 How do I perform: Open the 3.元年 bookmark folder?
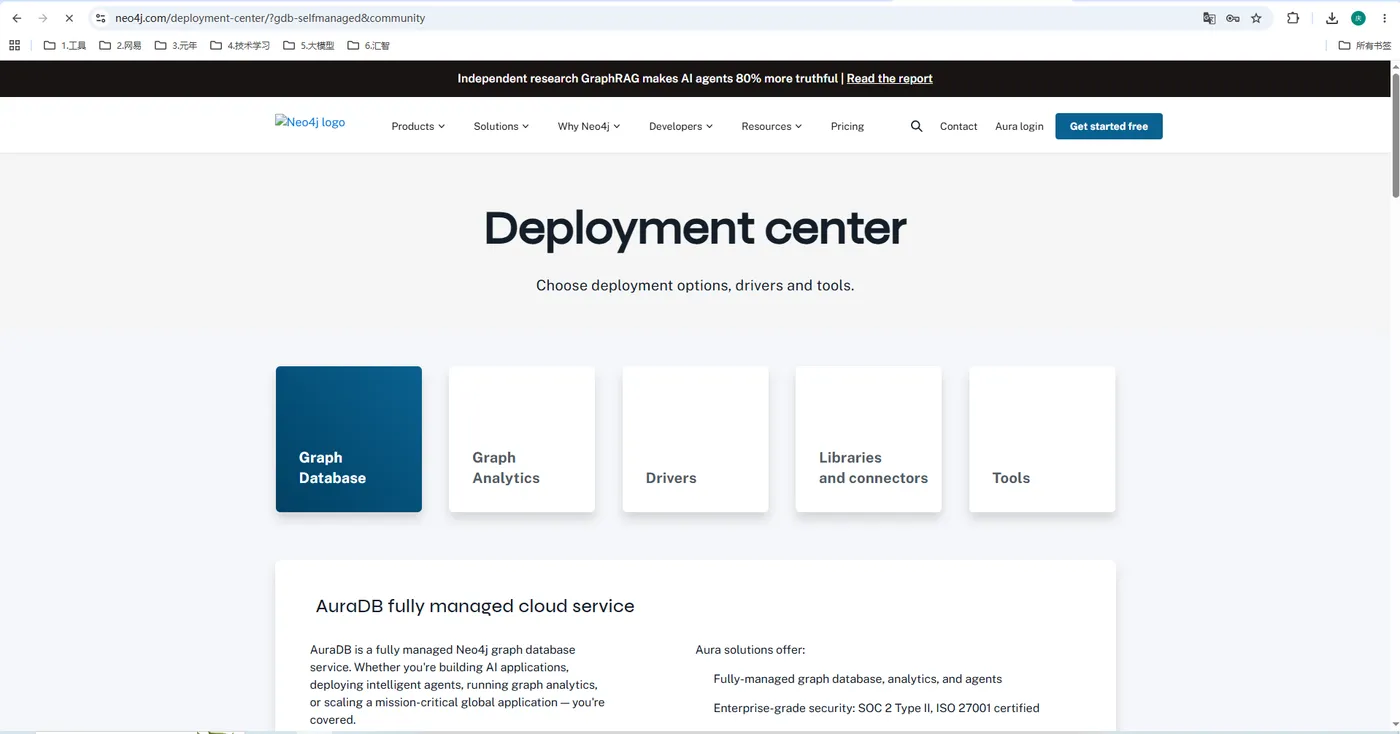[x=176, y=45]
